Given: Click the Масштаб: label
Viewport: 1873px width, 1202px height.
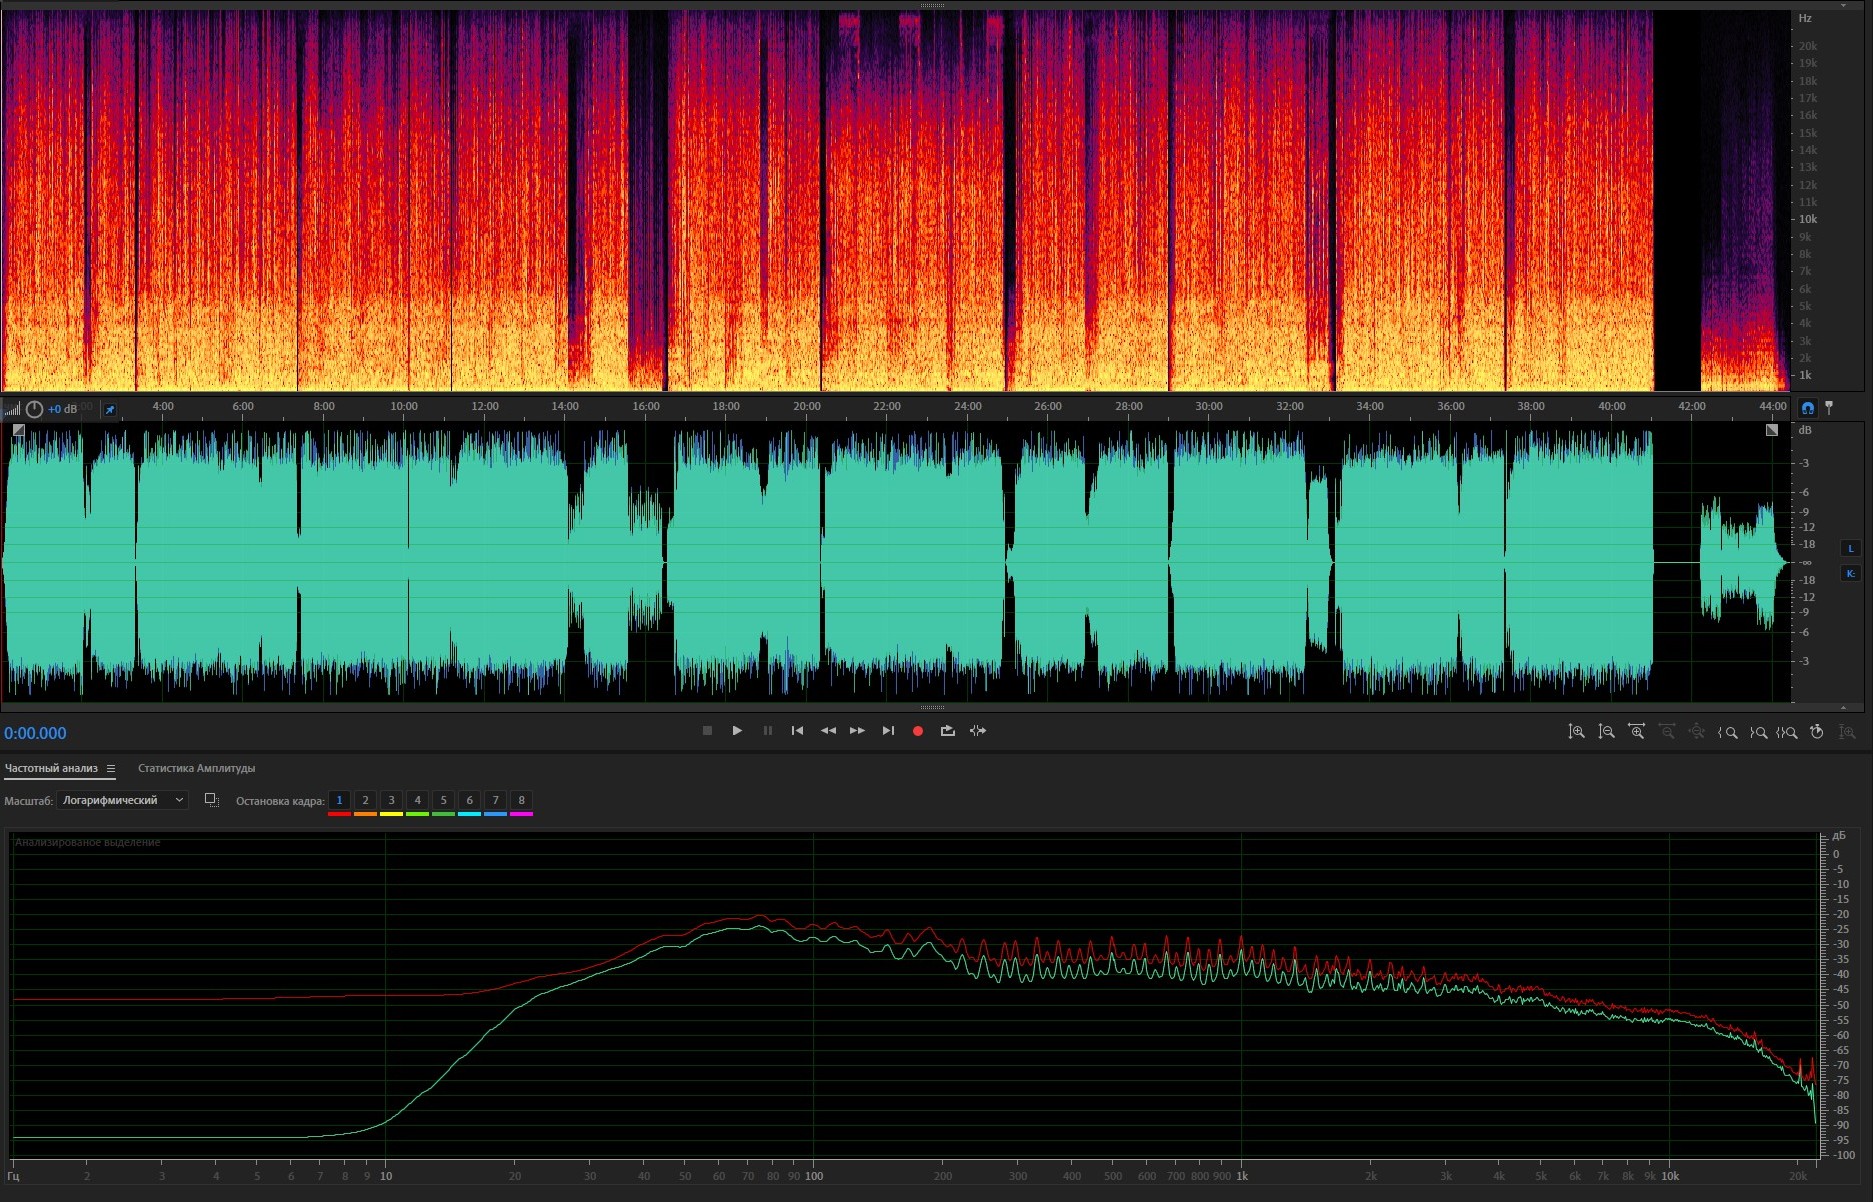Looking at the screenshot, I should point(28,801).
